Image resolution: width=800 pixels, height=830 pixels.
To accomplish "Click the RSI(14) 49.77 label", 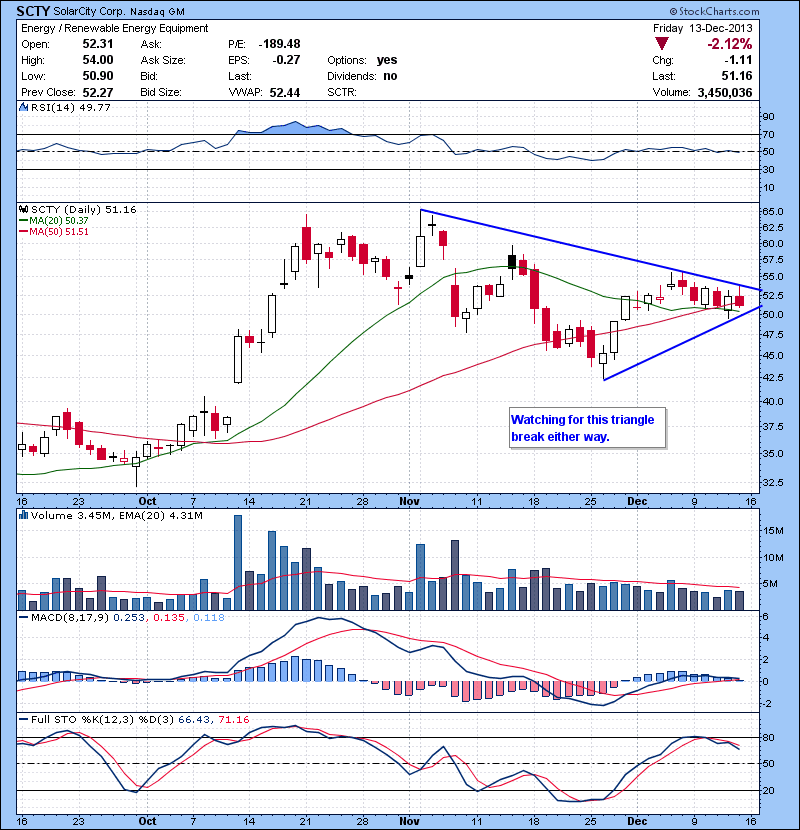I will (x=71, y=107).
